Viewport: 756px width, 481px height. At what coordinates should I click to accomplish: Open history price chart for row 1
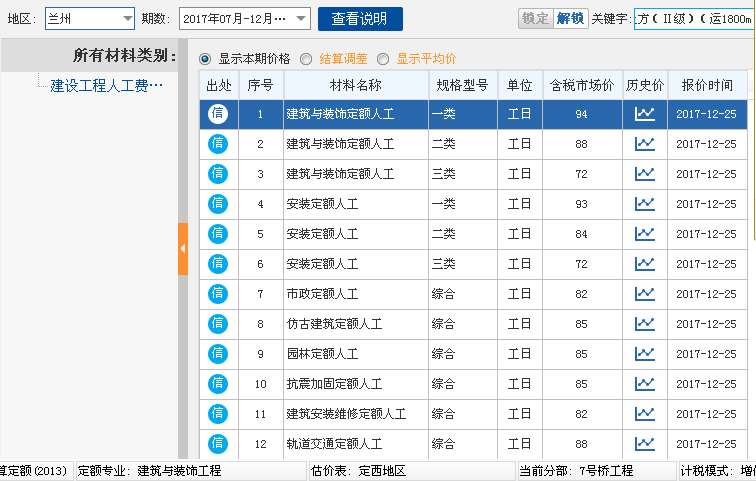[x=645, y=114]
